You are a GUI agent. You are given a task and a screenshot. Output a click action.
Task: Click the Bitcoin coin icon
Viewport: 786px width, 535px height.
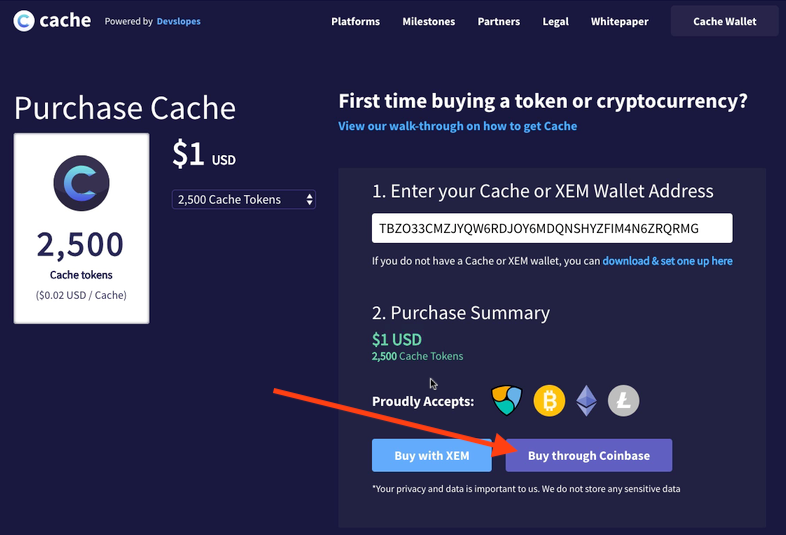[x=549, y=401]
